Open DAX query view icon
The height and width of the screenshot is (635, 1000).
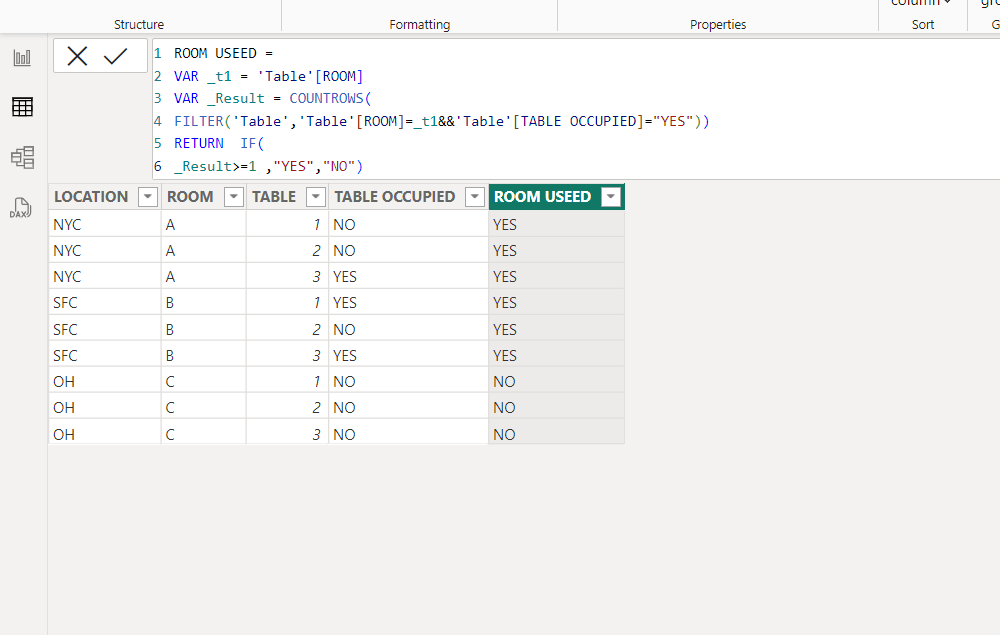pyautogui.click(x=20, y=208)
